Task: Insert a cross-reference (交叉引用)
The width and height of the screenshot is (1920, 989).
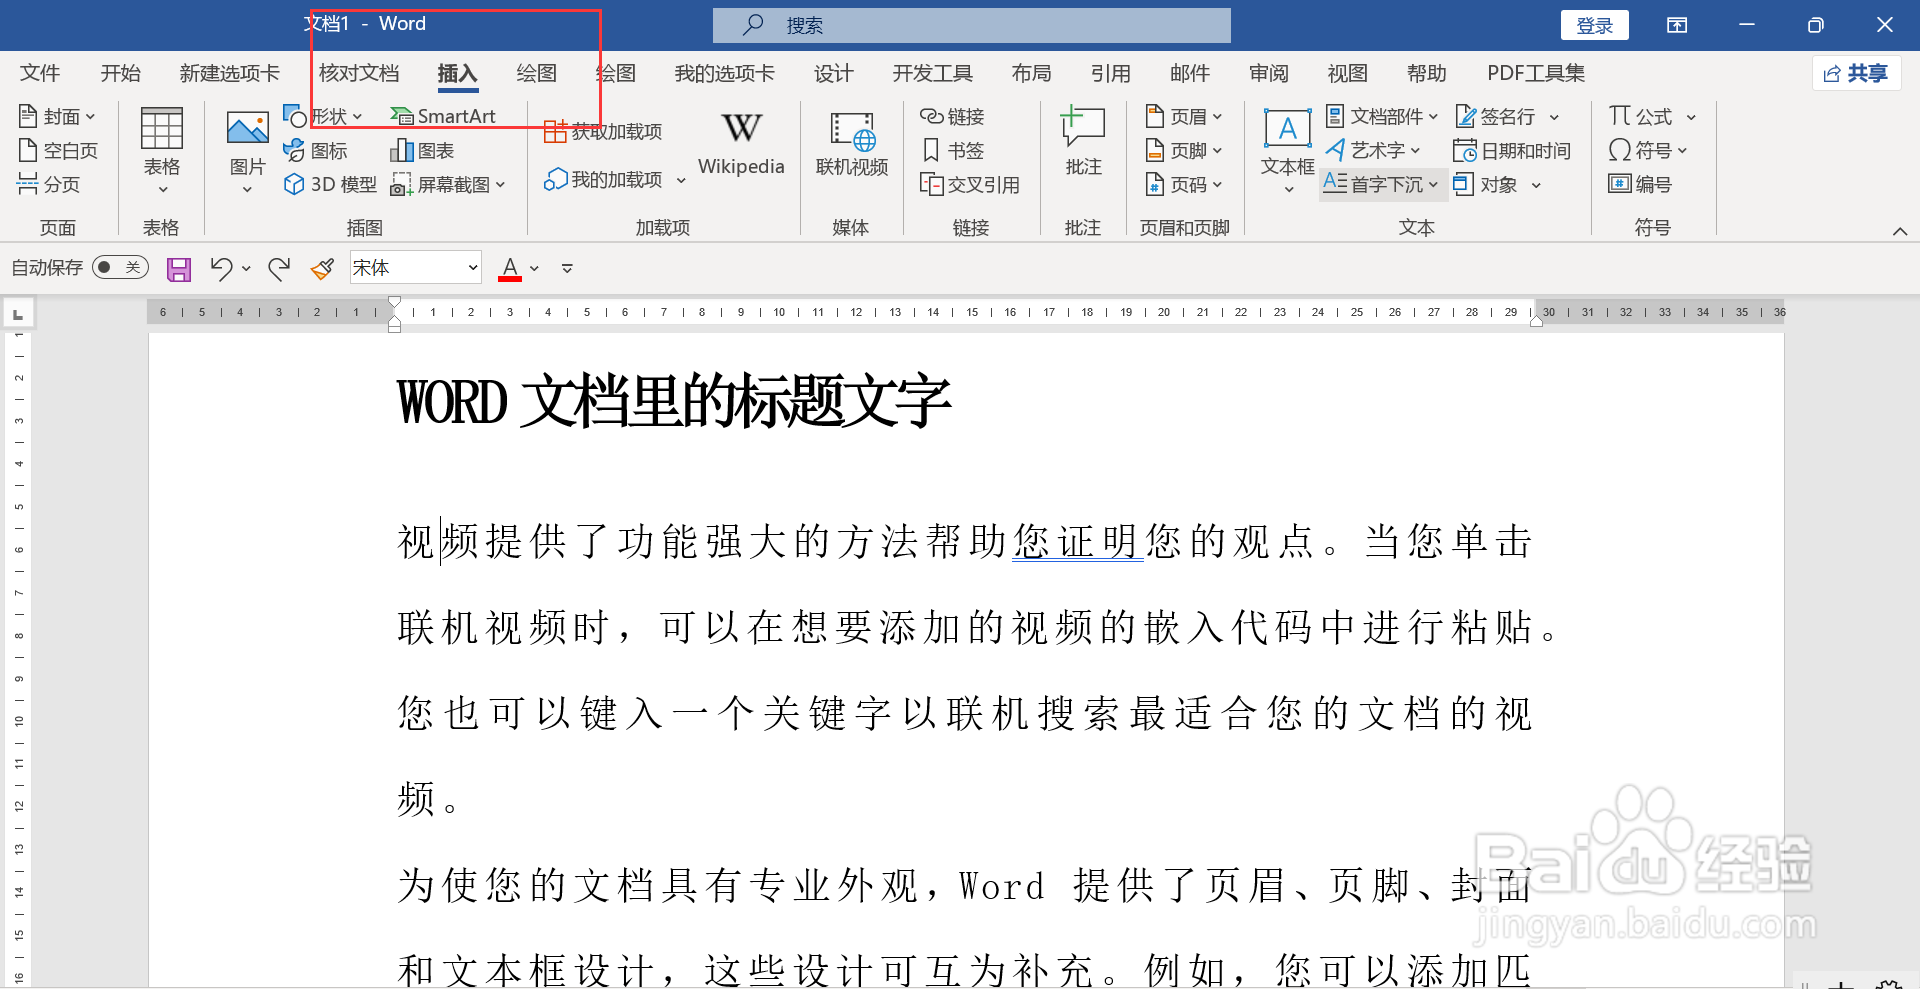Action: [970, 185]
